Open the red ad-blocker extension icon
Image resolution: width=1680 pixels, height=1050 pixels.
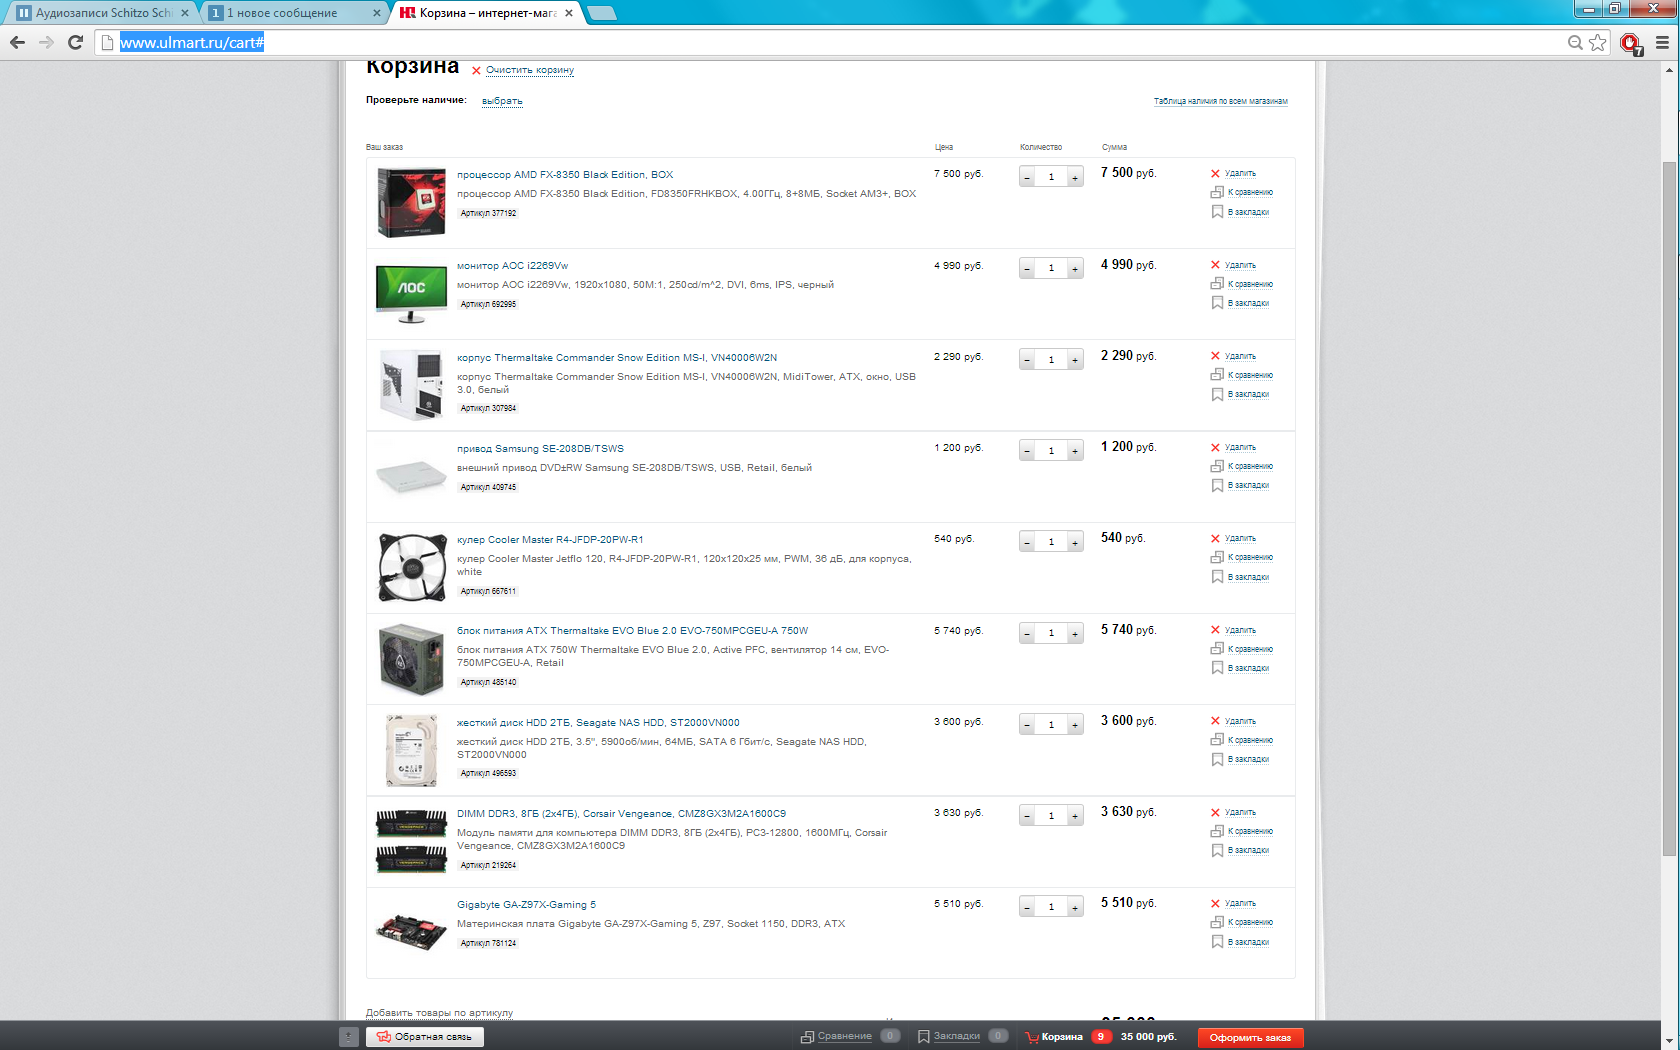point(1630,43)
